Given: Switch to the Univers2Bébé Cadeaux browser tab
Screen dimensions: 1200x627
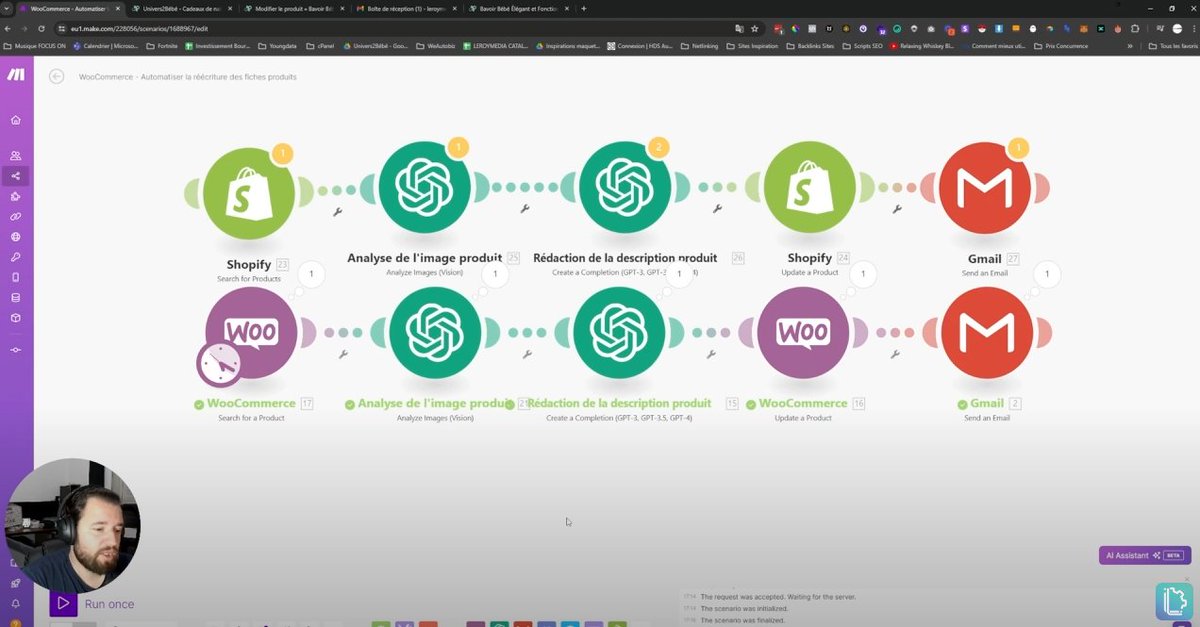Looking at the screenshot, I should [181, 8].
